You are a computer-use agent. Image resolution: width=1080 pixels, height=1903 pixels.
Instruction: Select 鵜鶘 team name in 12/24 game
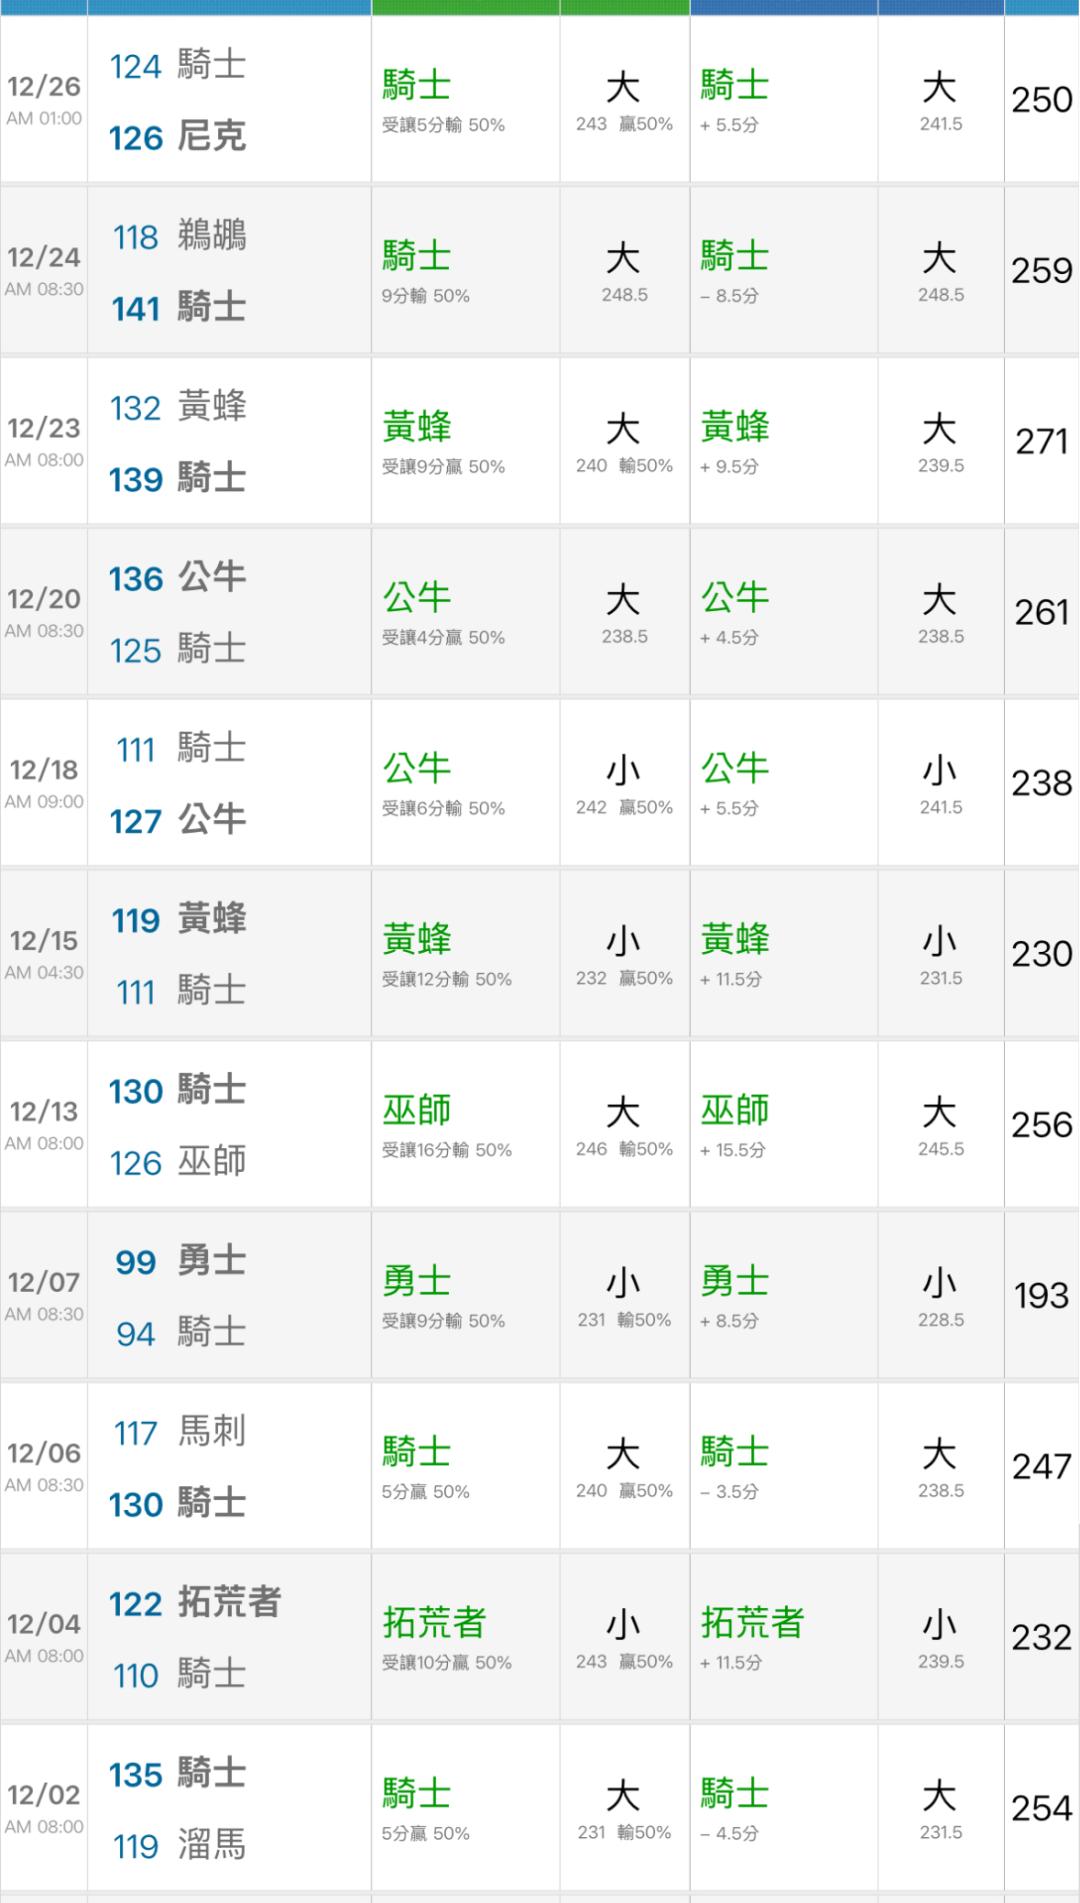click(211, 237)
